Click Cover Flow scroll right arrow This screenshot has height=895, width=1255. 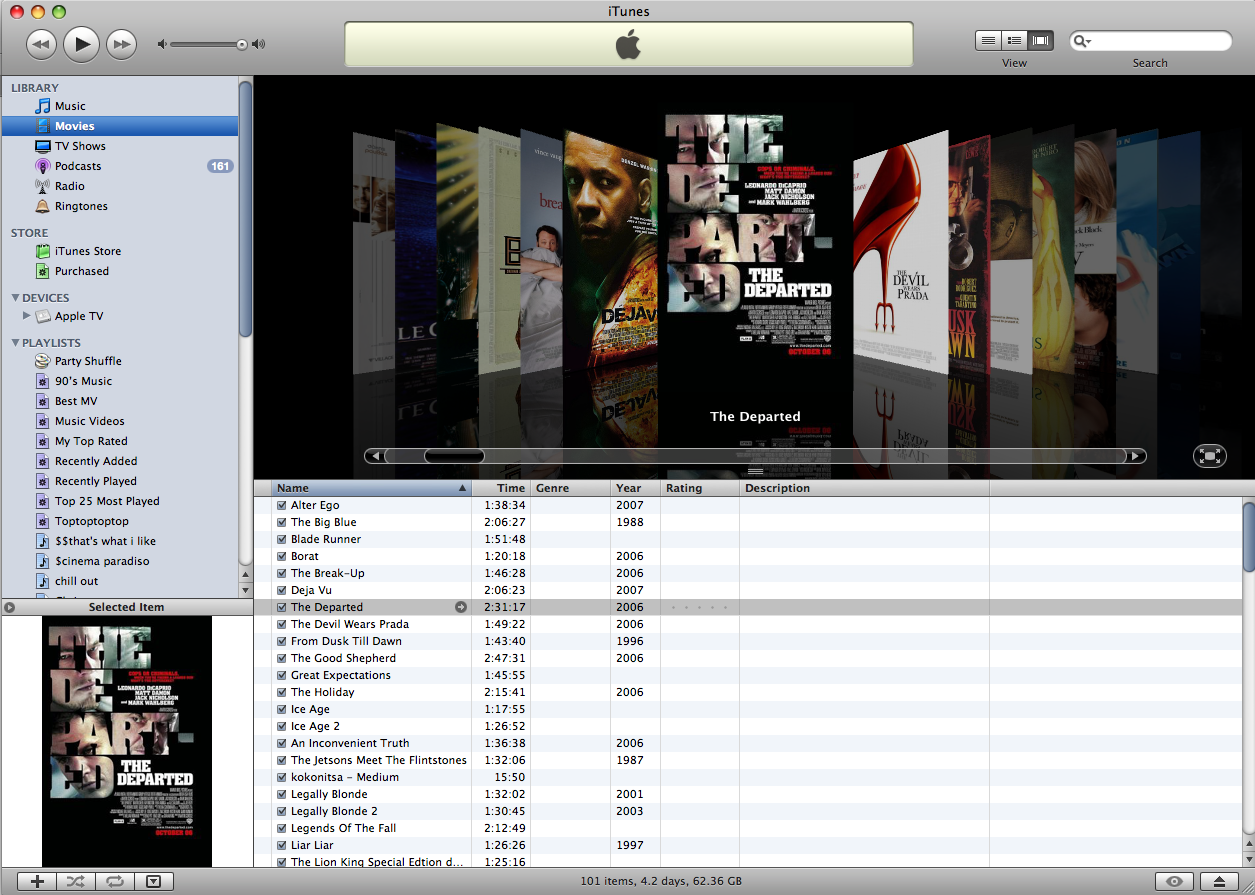pyautogui.click(x=1135, y=456)
